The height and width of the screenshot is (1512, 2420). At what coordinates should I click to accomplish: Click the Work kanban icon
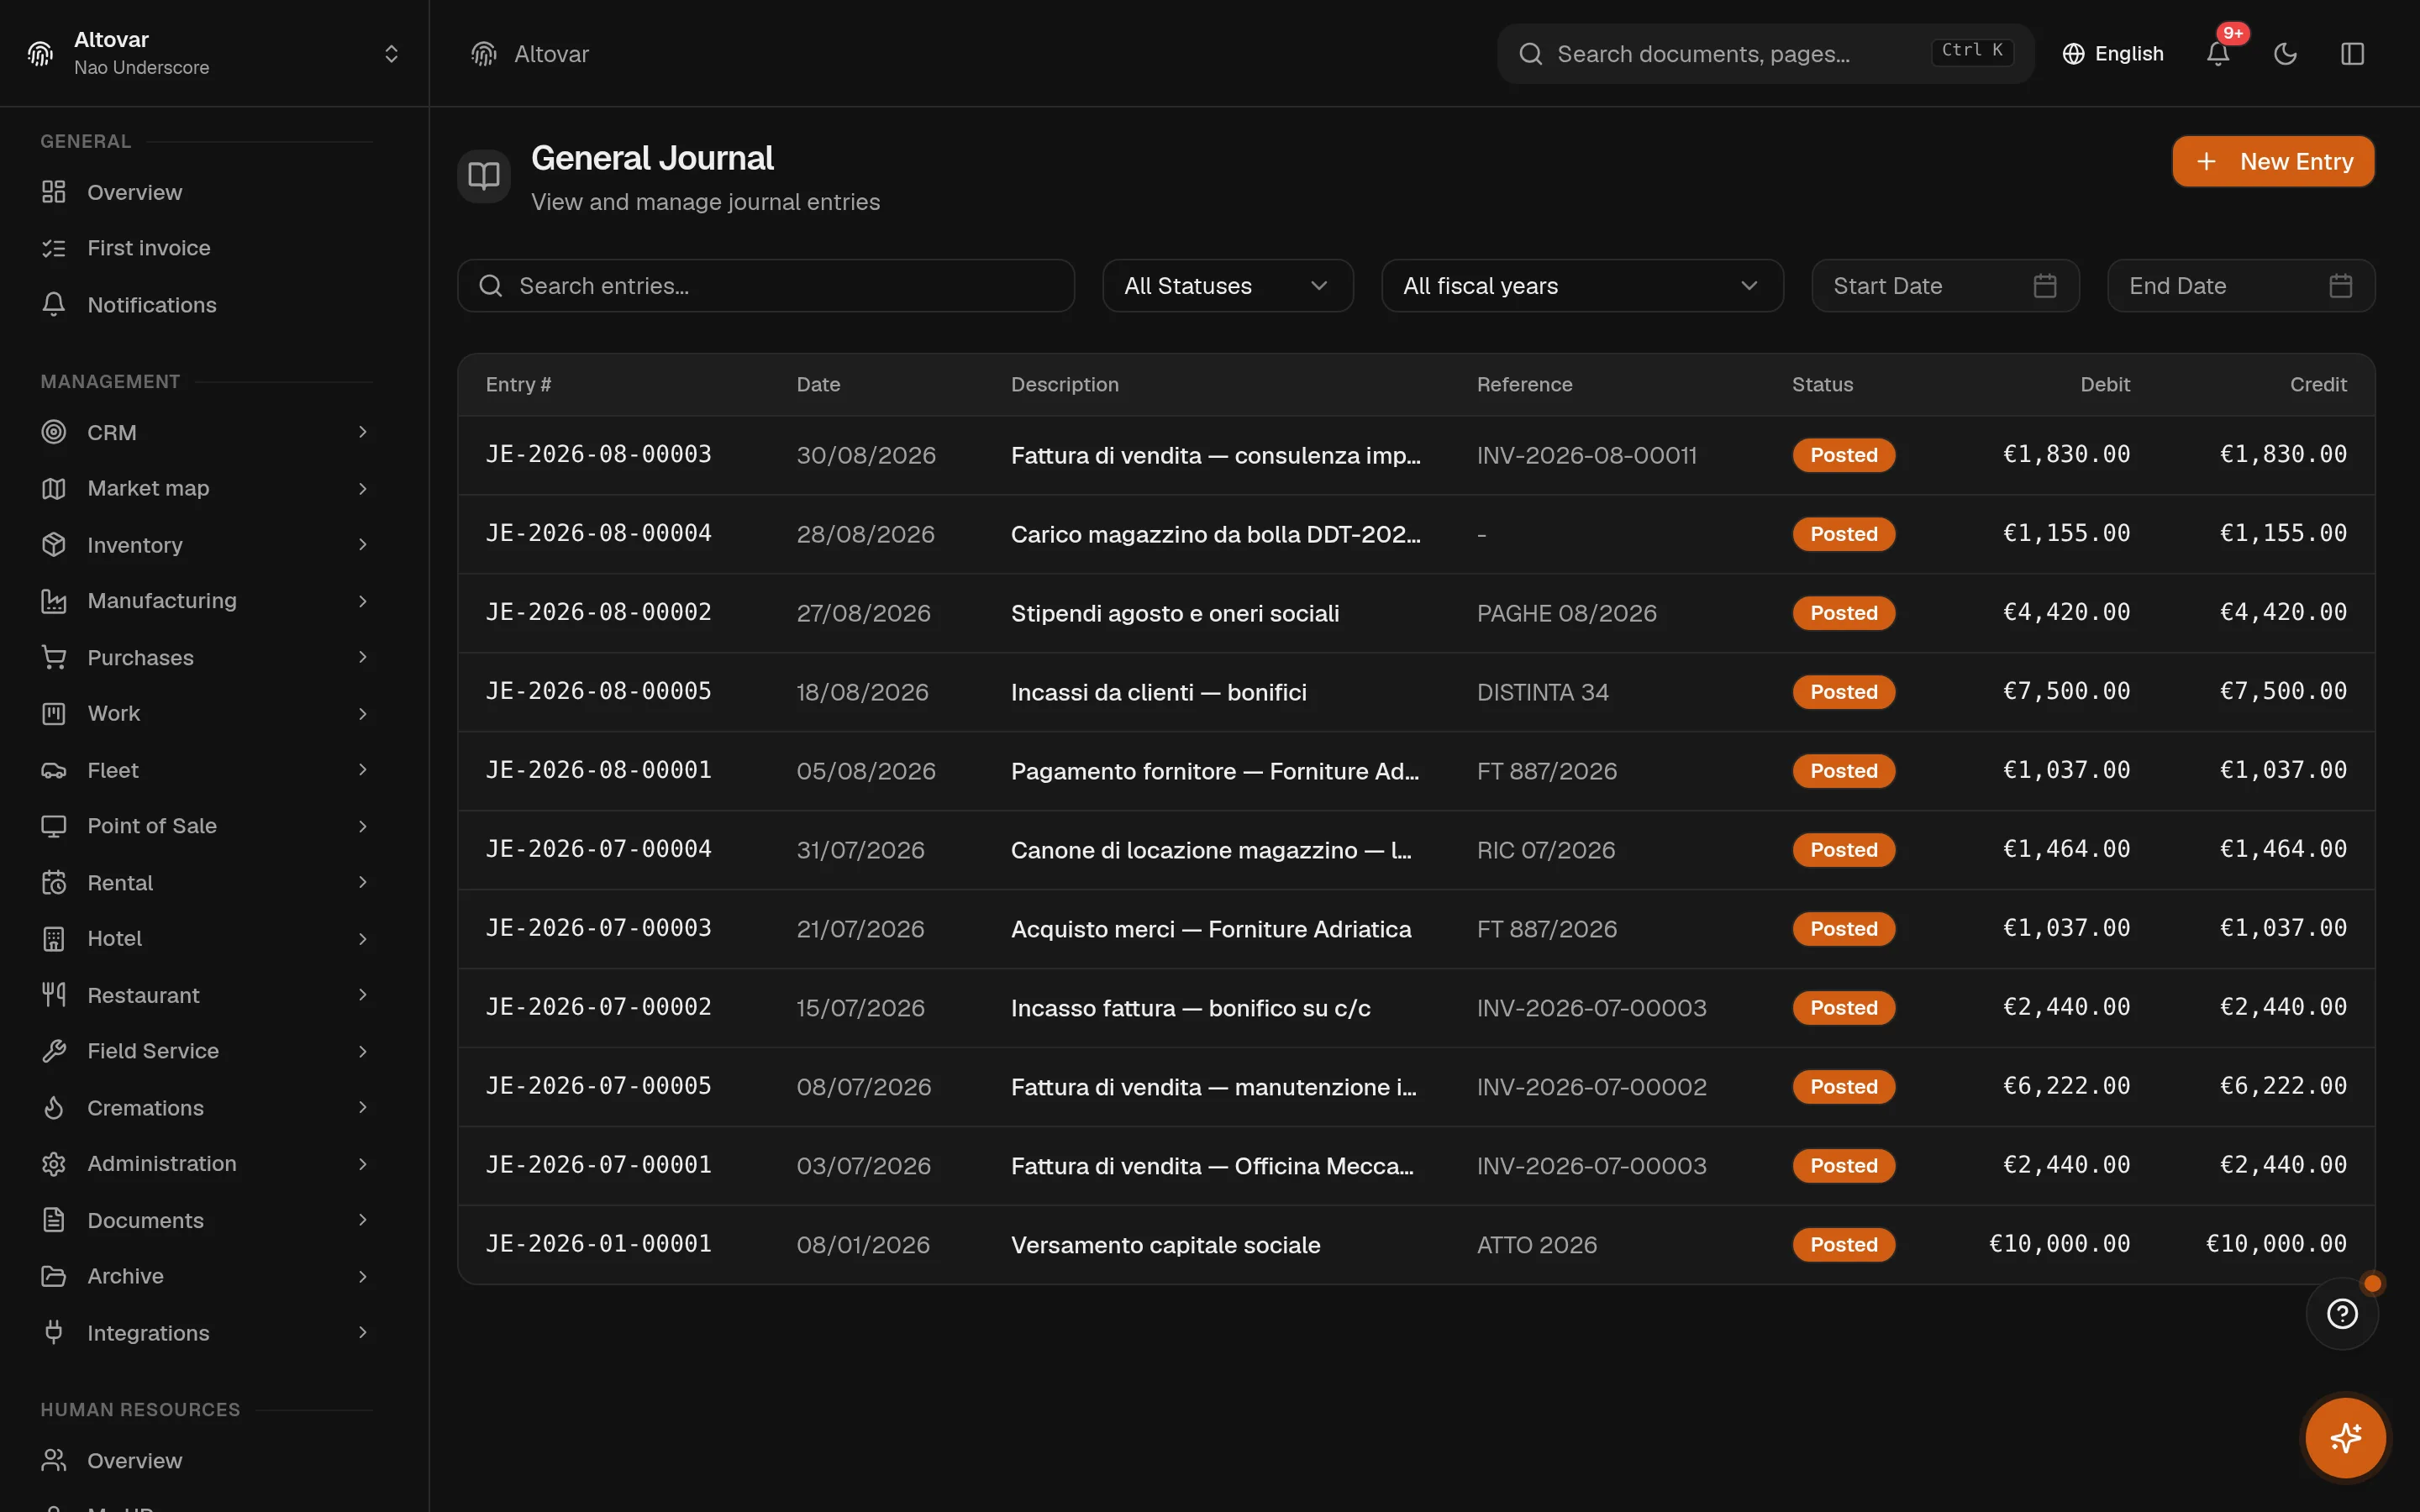(x=54, y=713)
